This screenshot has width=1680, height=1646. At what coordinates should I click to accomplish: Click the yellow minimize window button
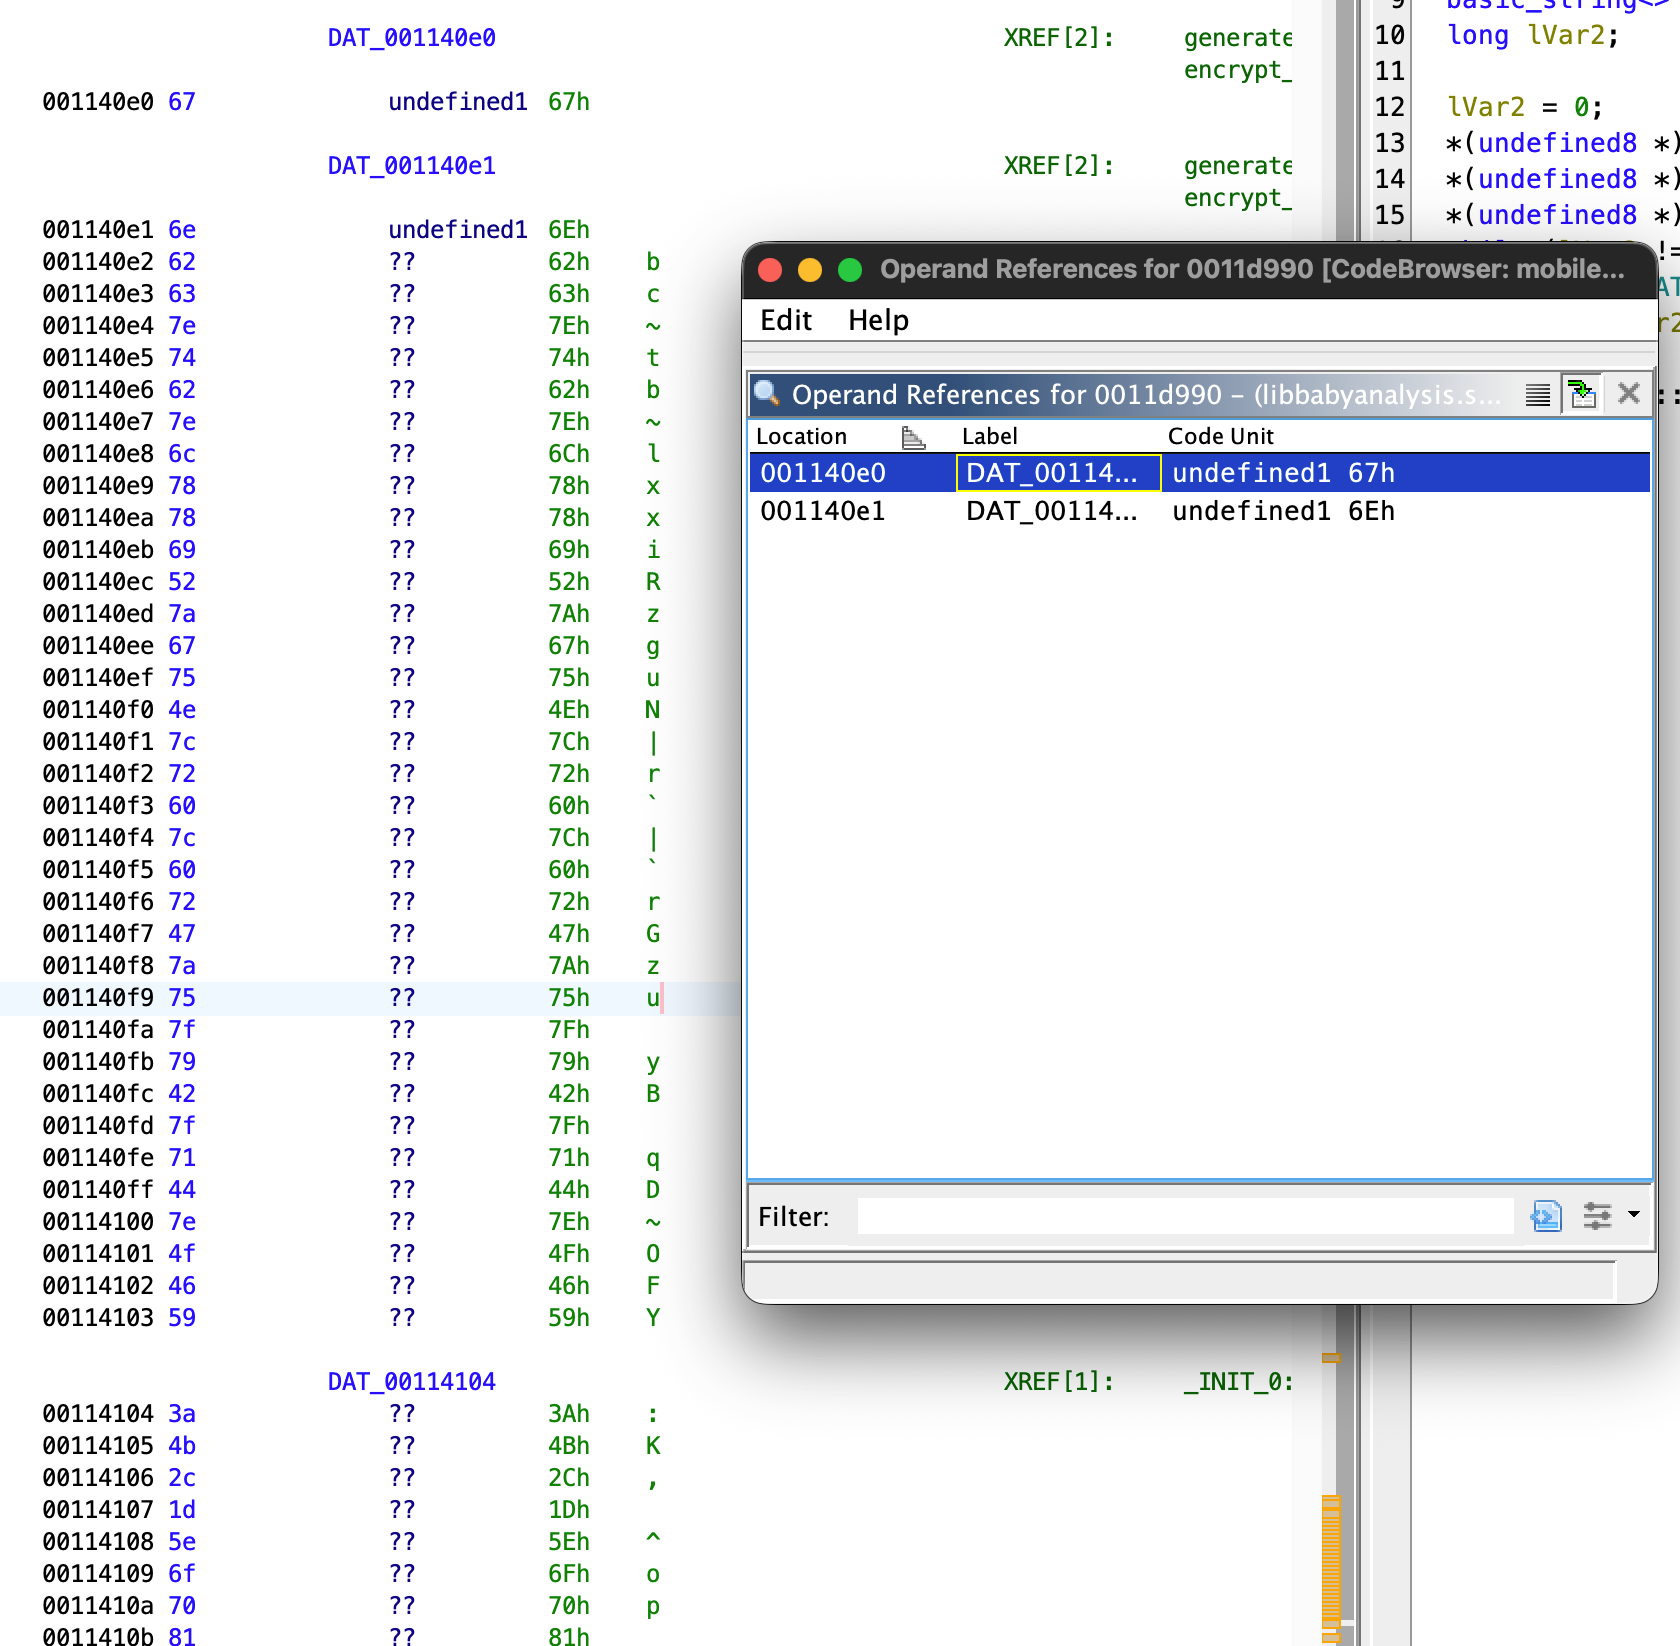point(810,270)
